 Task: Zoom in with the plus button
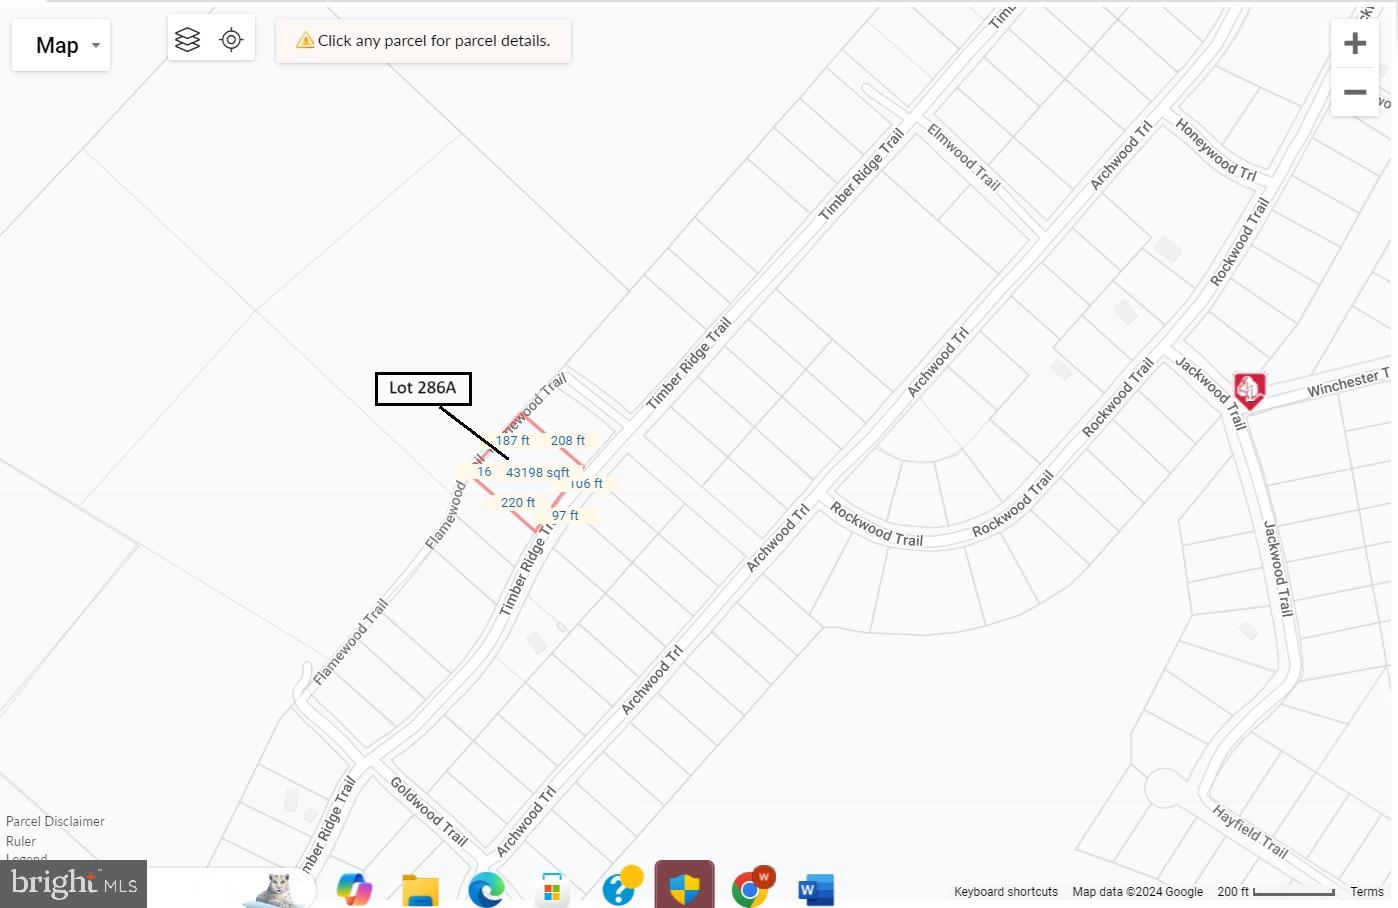[x=1355, y=44]
